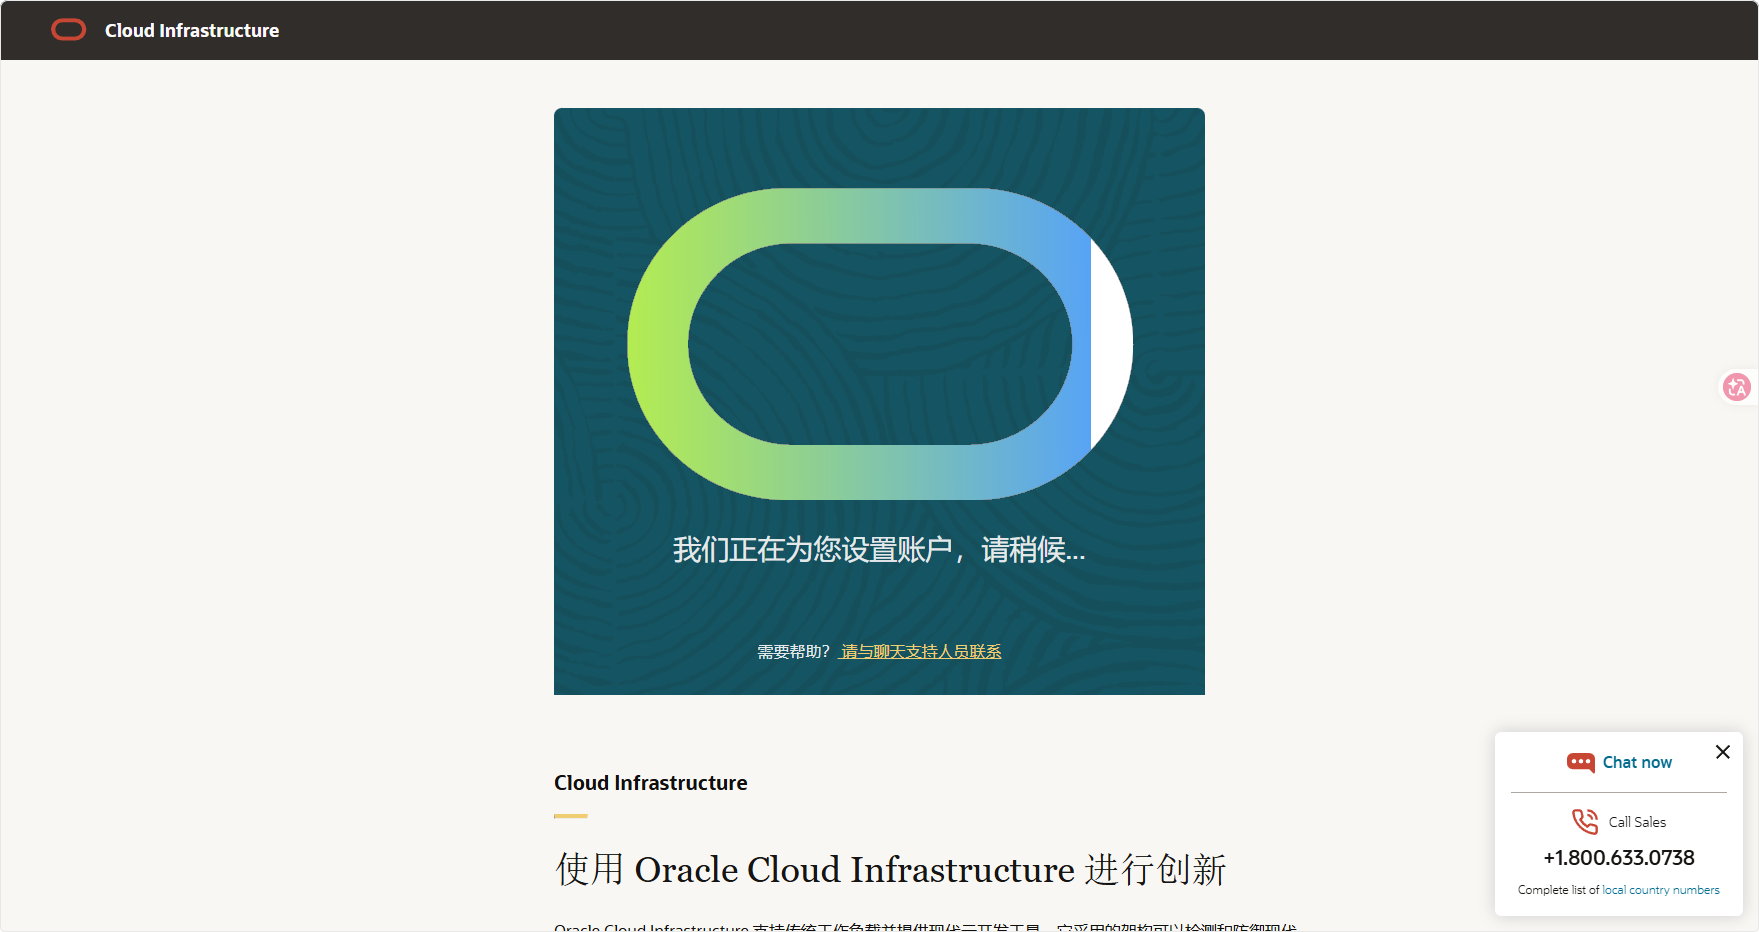This screenshot has height=932, width=1759.
Task: Click the Oracle logo in the header
Action: pyautogui.click(x=69, y=30)
